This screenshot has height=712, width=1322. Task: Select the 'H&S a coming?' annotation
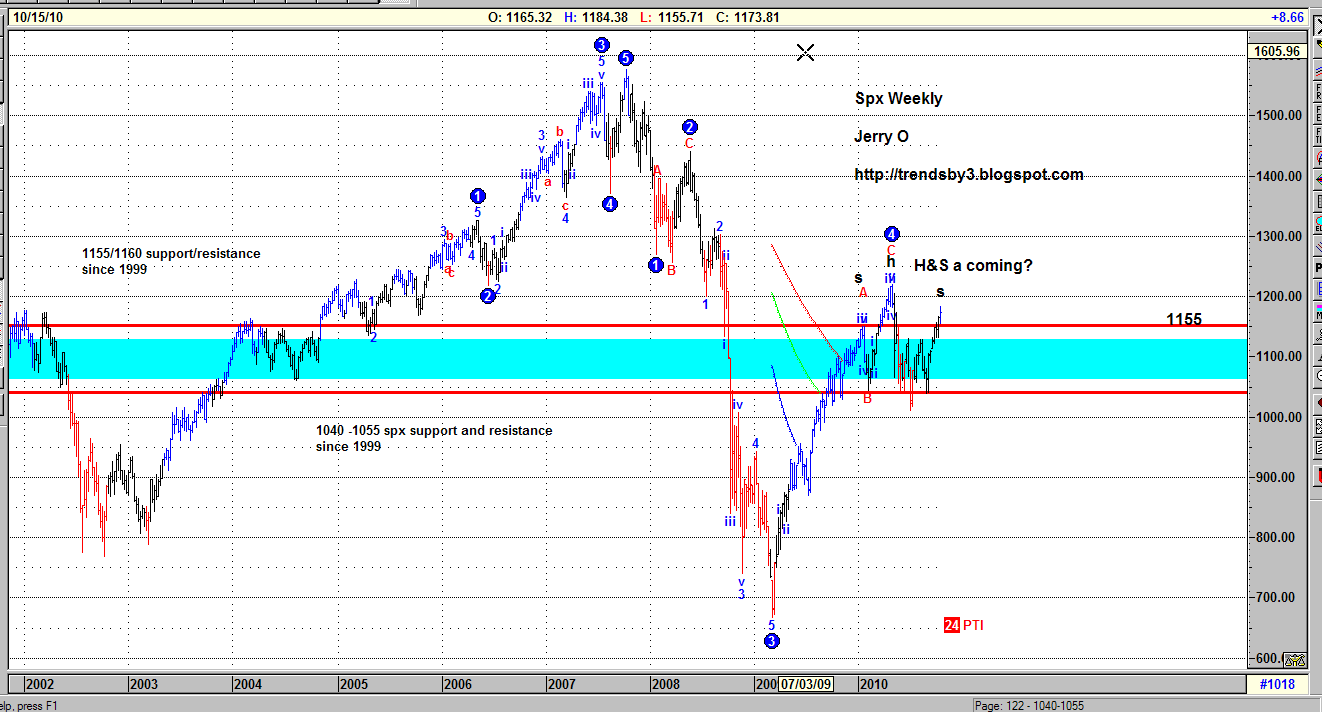973,266
